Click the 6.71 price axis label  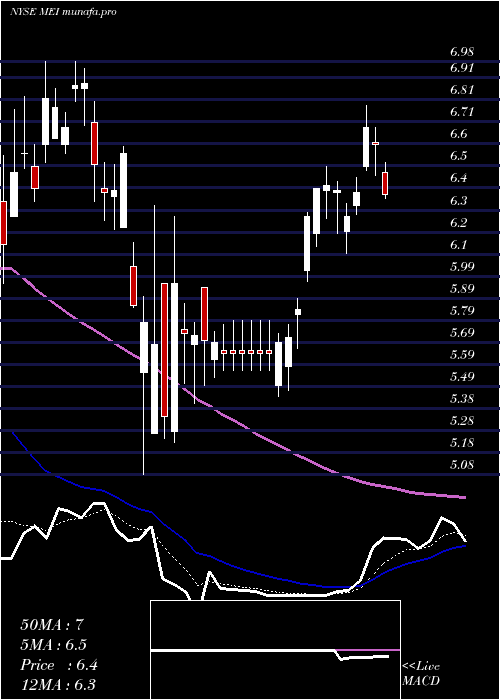pyautogui.click(x=462, y=112)
